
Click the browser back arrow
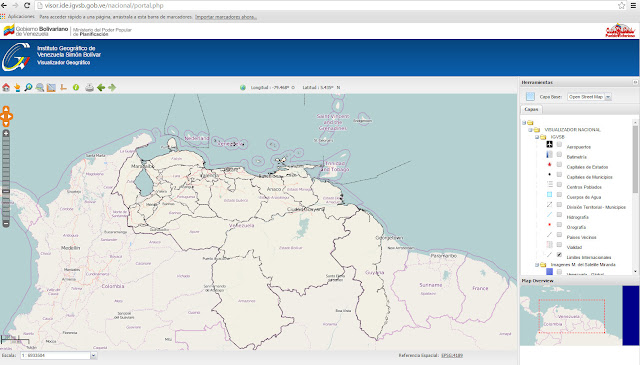coord(4,5)
